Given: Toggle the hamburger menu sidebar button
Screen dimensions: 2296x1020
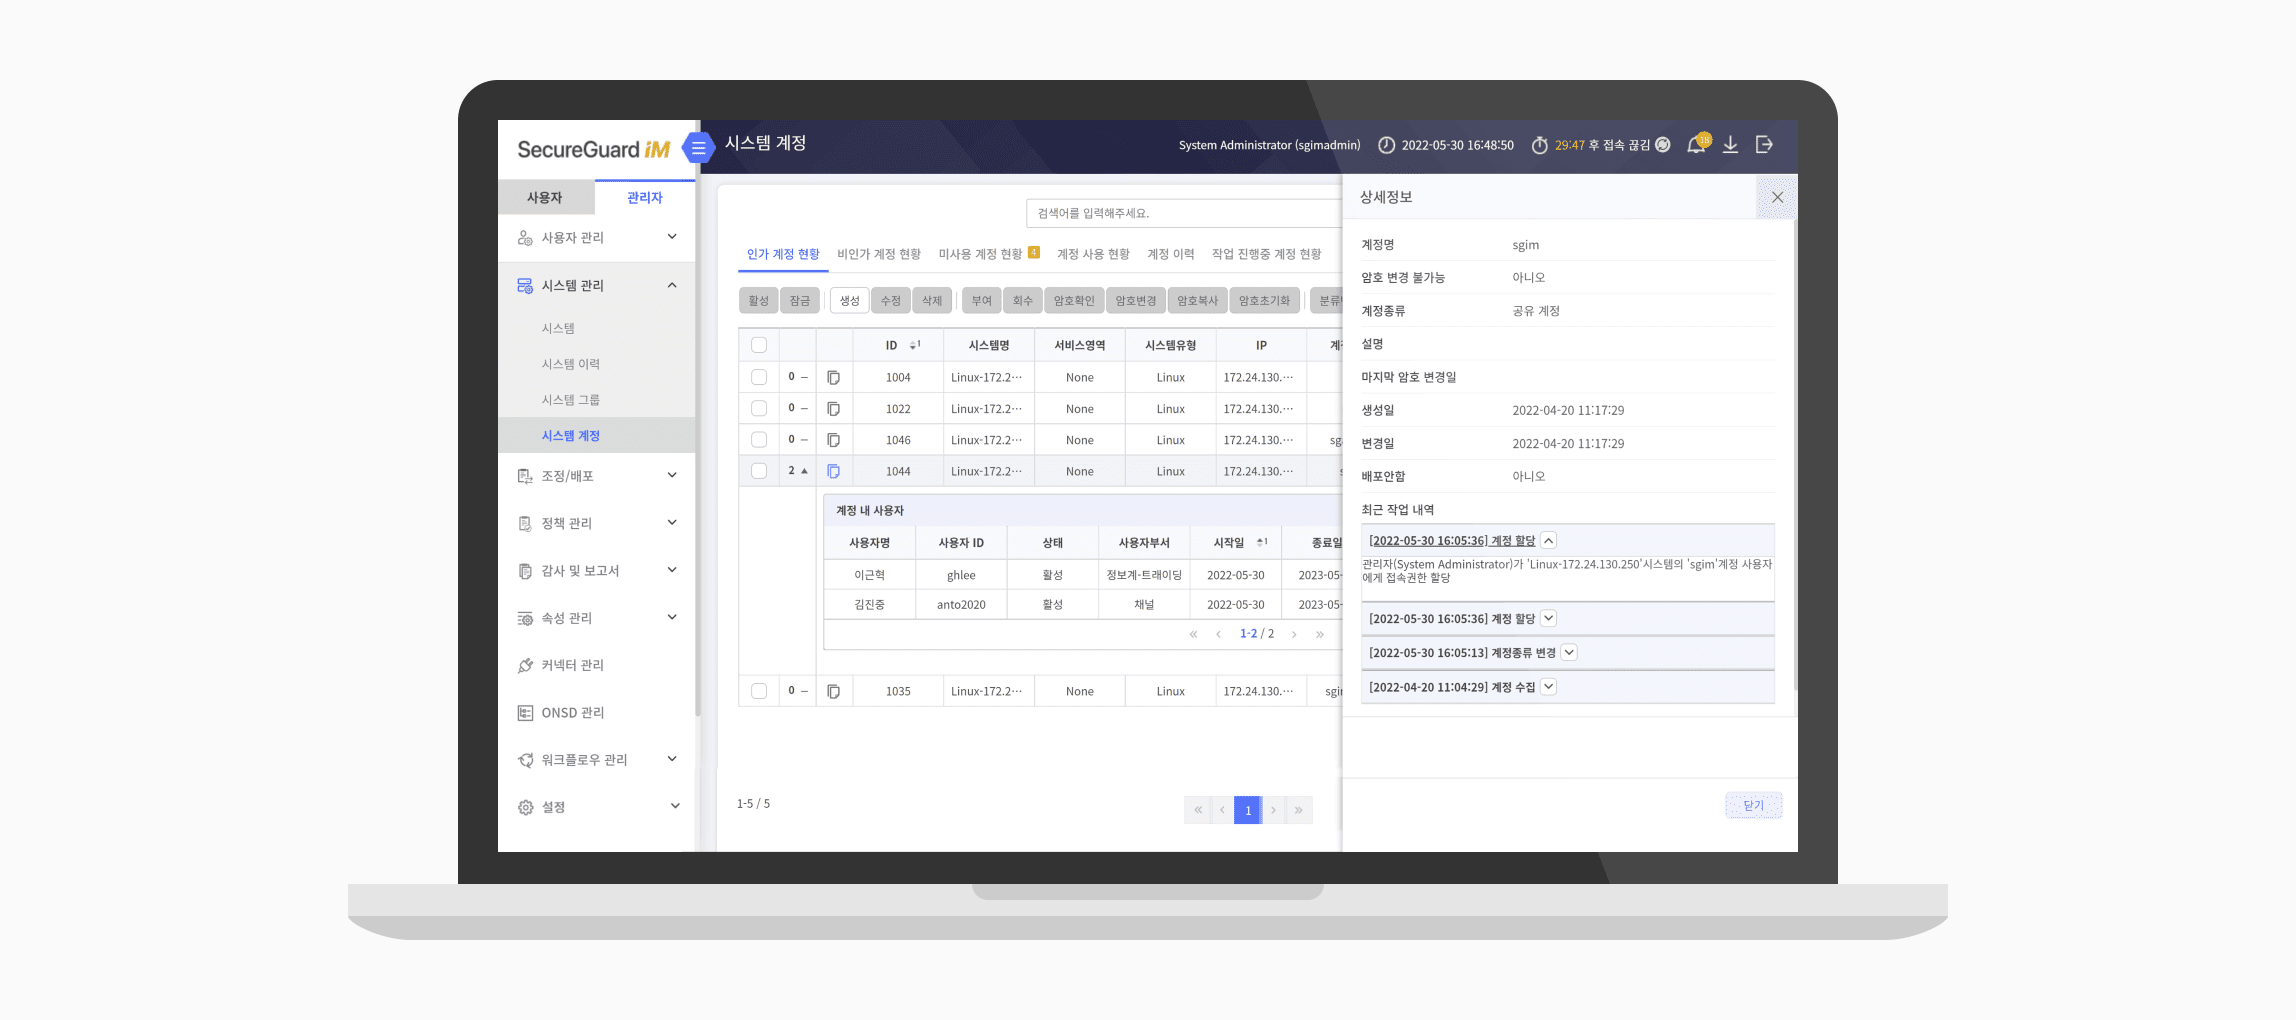Looking at the screenshot, I should pos(698,148).
